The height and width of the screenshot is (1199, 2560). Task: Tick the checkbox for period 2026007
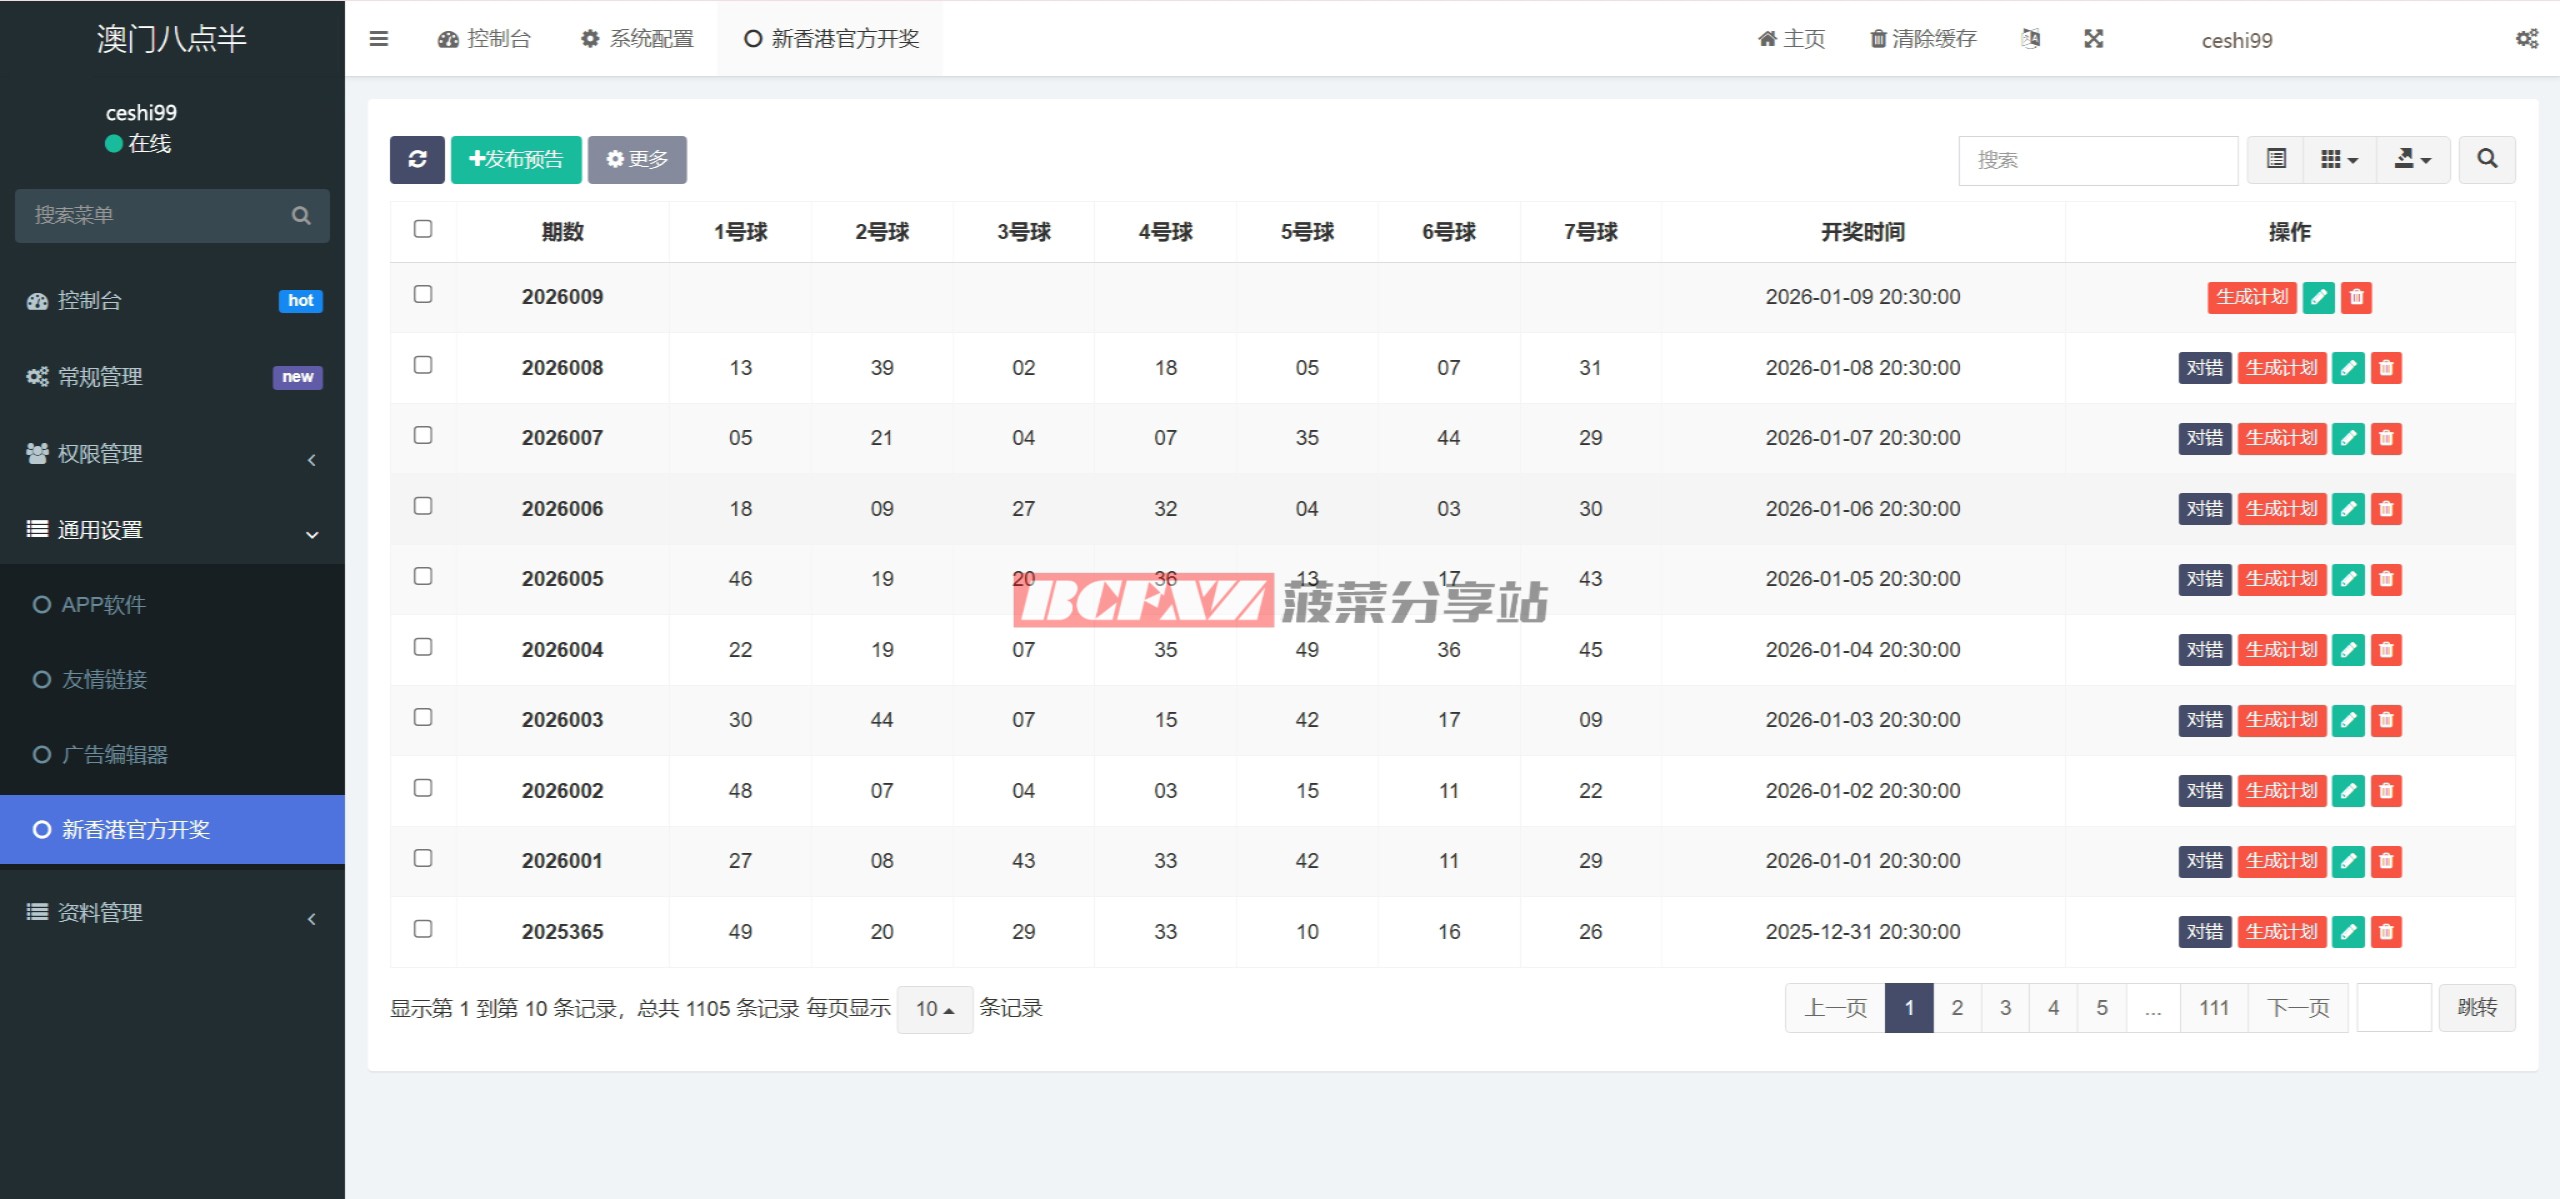pos(423,435)
